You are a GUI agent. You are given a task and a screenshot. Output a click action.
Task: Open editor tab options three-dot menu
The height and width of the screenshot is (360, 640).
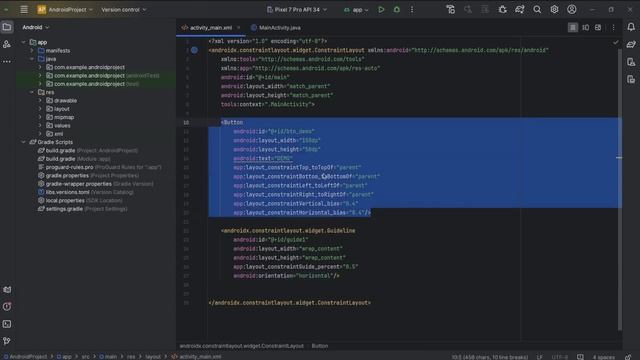613,27
